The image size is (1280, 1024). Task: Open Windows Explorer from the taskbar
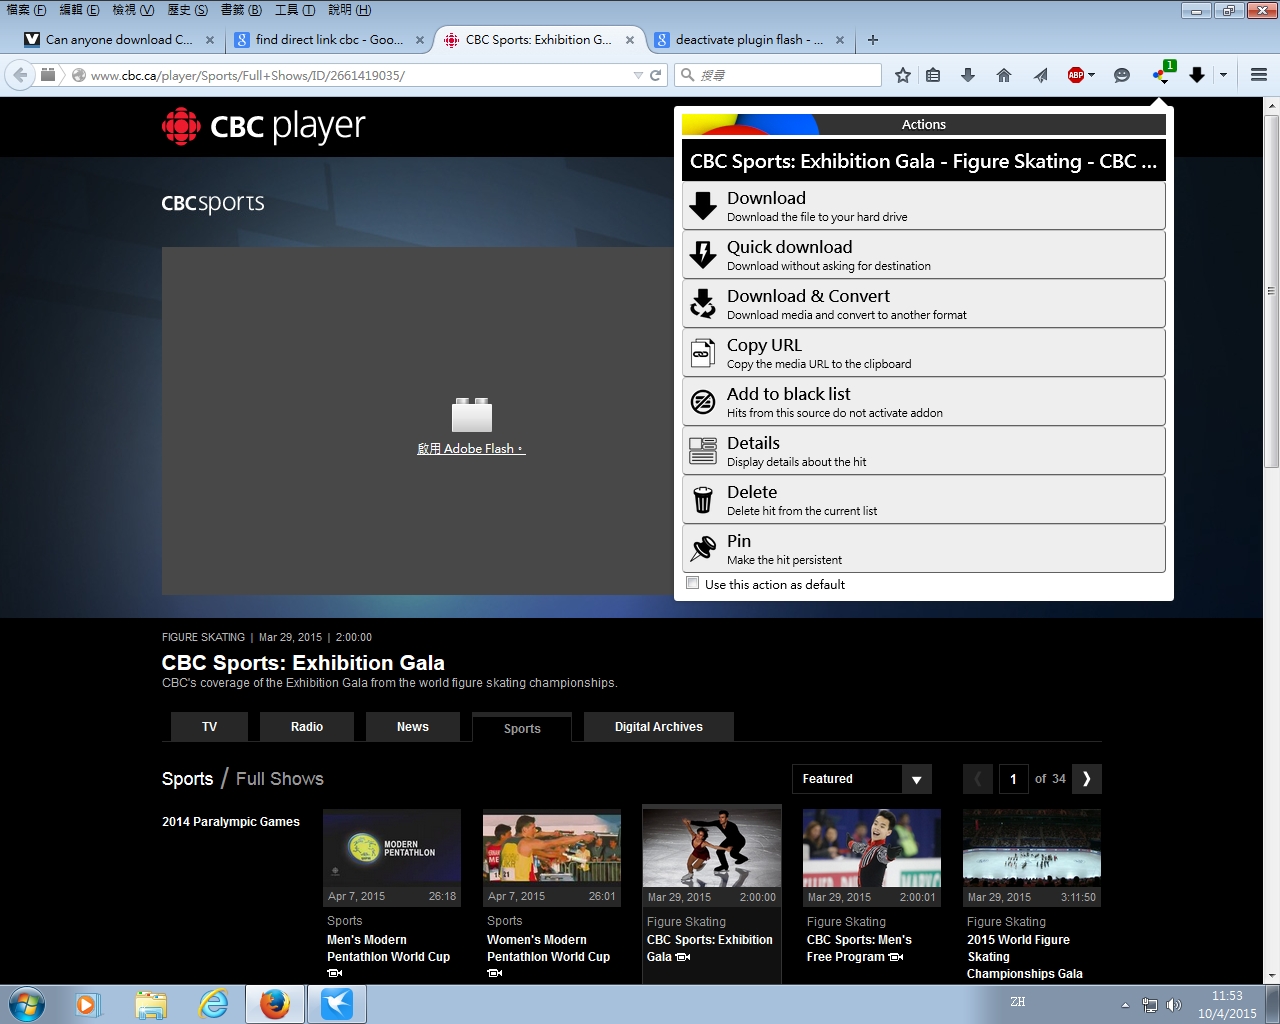pos(151,1004)
